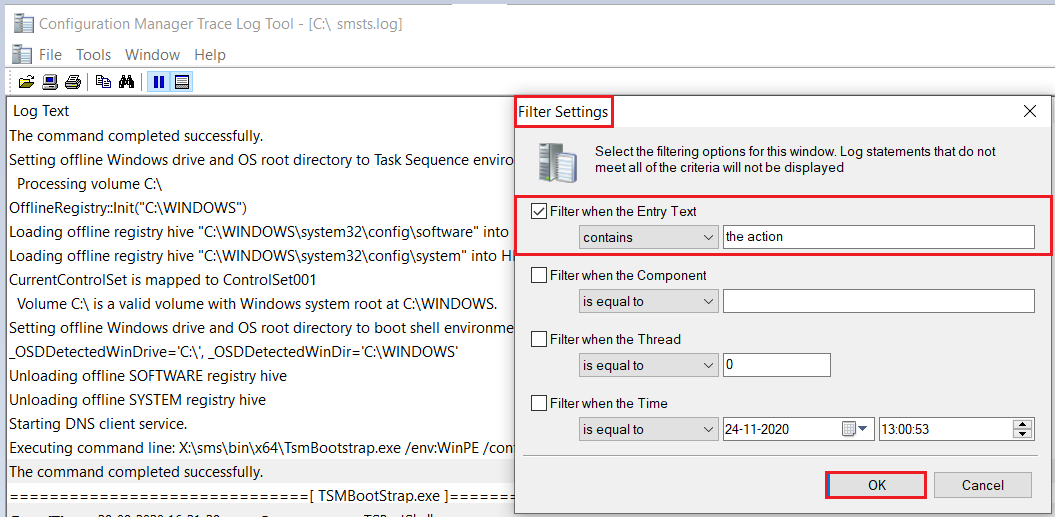Select row 'Unloading offline SOFTWARE registry hive'
The width and height of the screenshot is (1055, 517).
tap(260, 376)
